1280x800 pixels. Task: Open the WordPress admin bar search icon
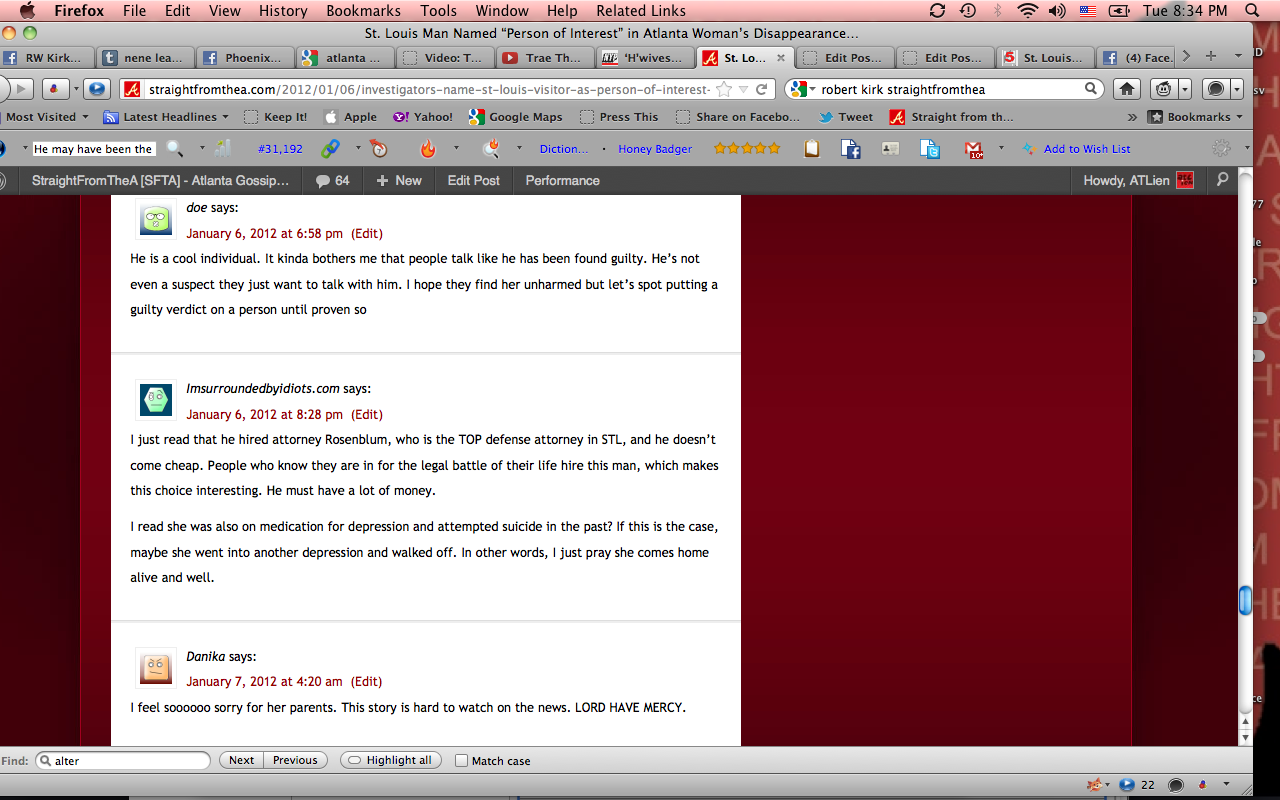point(1222,180)
